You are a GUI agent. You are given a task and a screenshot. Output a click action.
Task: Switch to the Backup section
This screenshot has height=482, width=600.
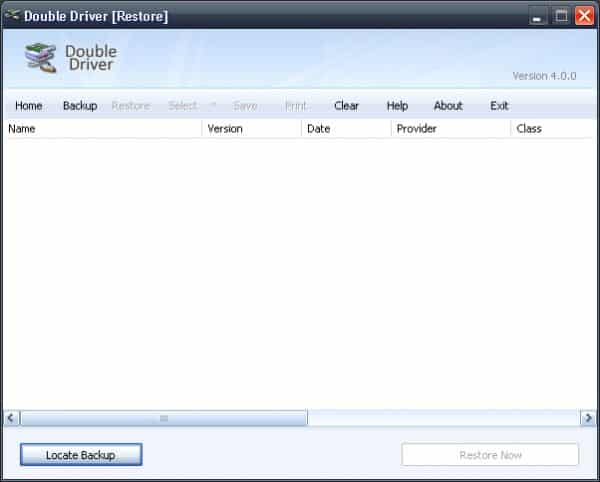(x=80, y=106)
